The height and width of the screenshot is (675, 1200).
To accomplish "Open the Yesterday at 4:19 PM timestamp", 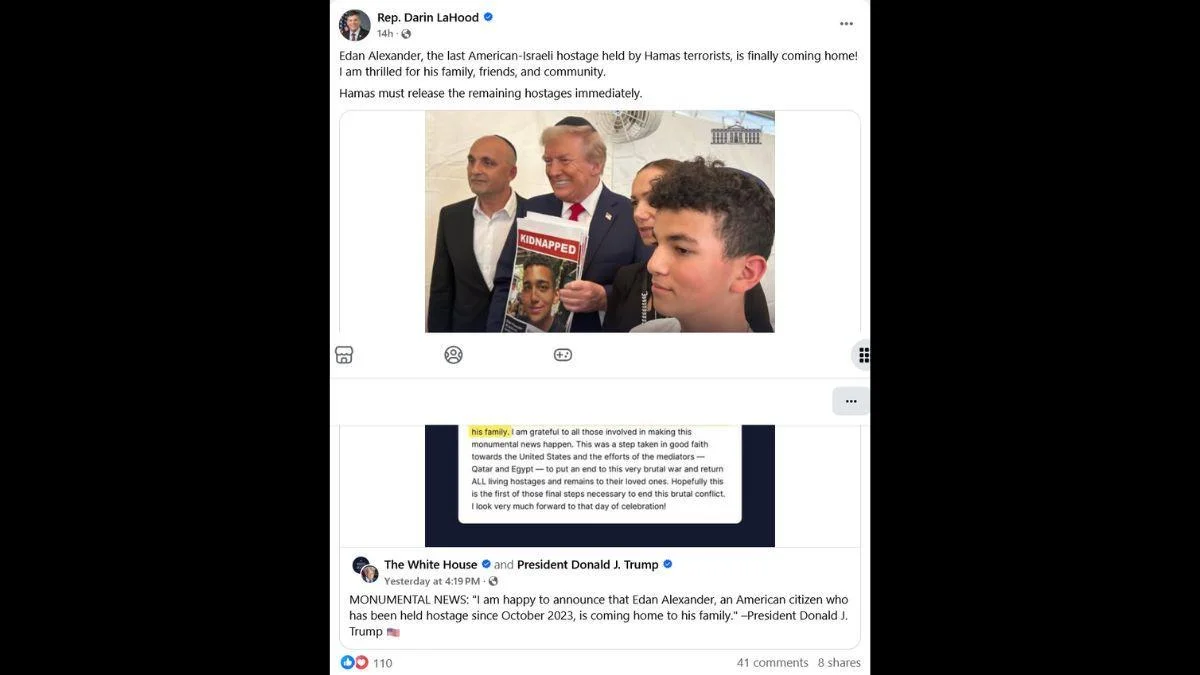I will 432,581.
